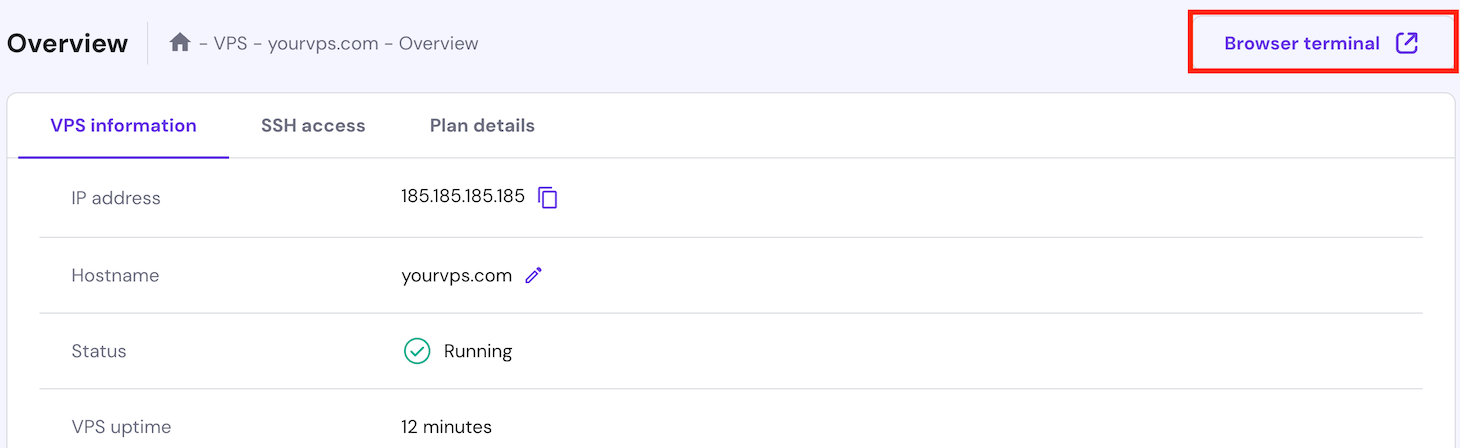Click the Hostname row label
The image size is (1460, 448).
coord(115,276)
